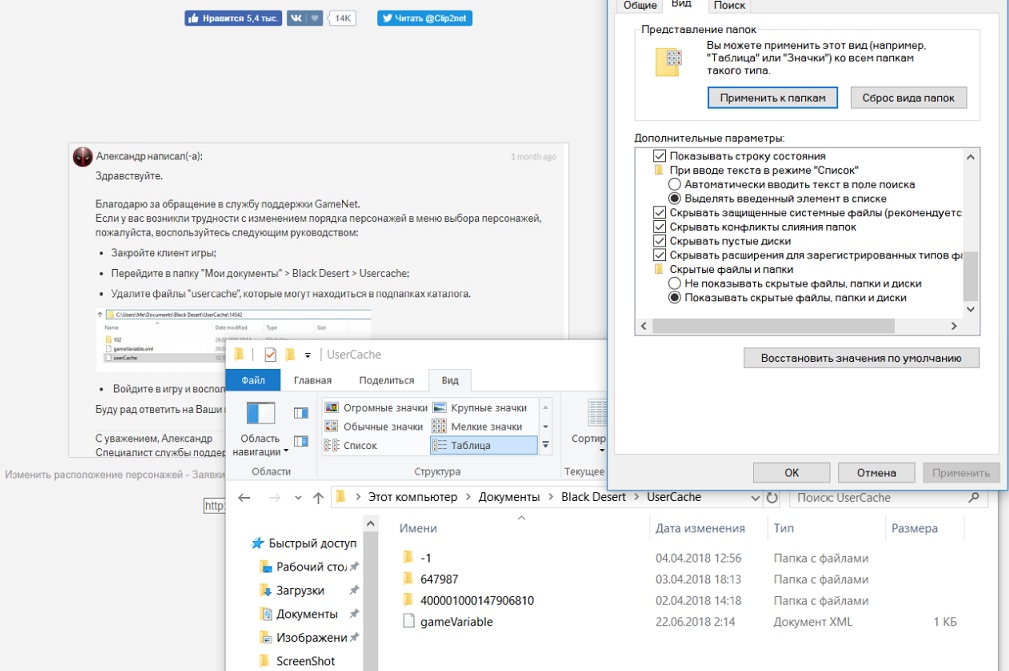Toggle Show status bar checkbox
The width and height of the screenshot is (1009, 671).
(x=659, y=156)
